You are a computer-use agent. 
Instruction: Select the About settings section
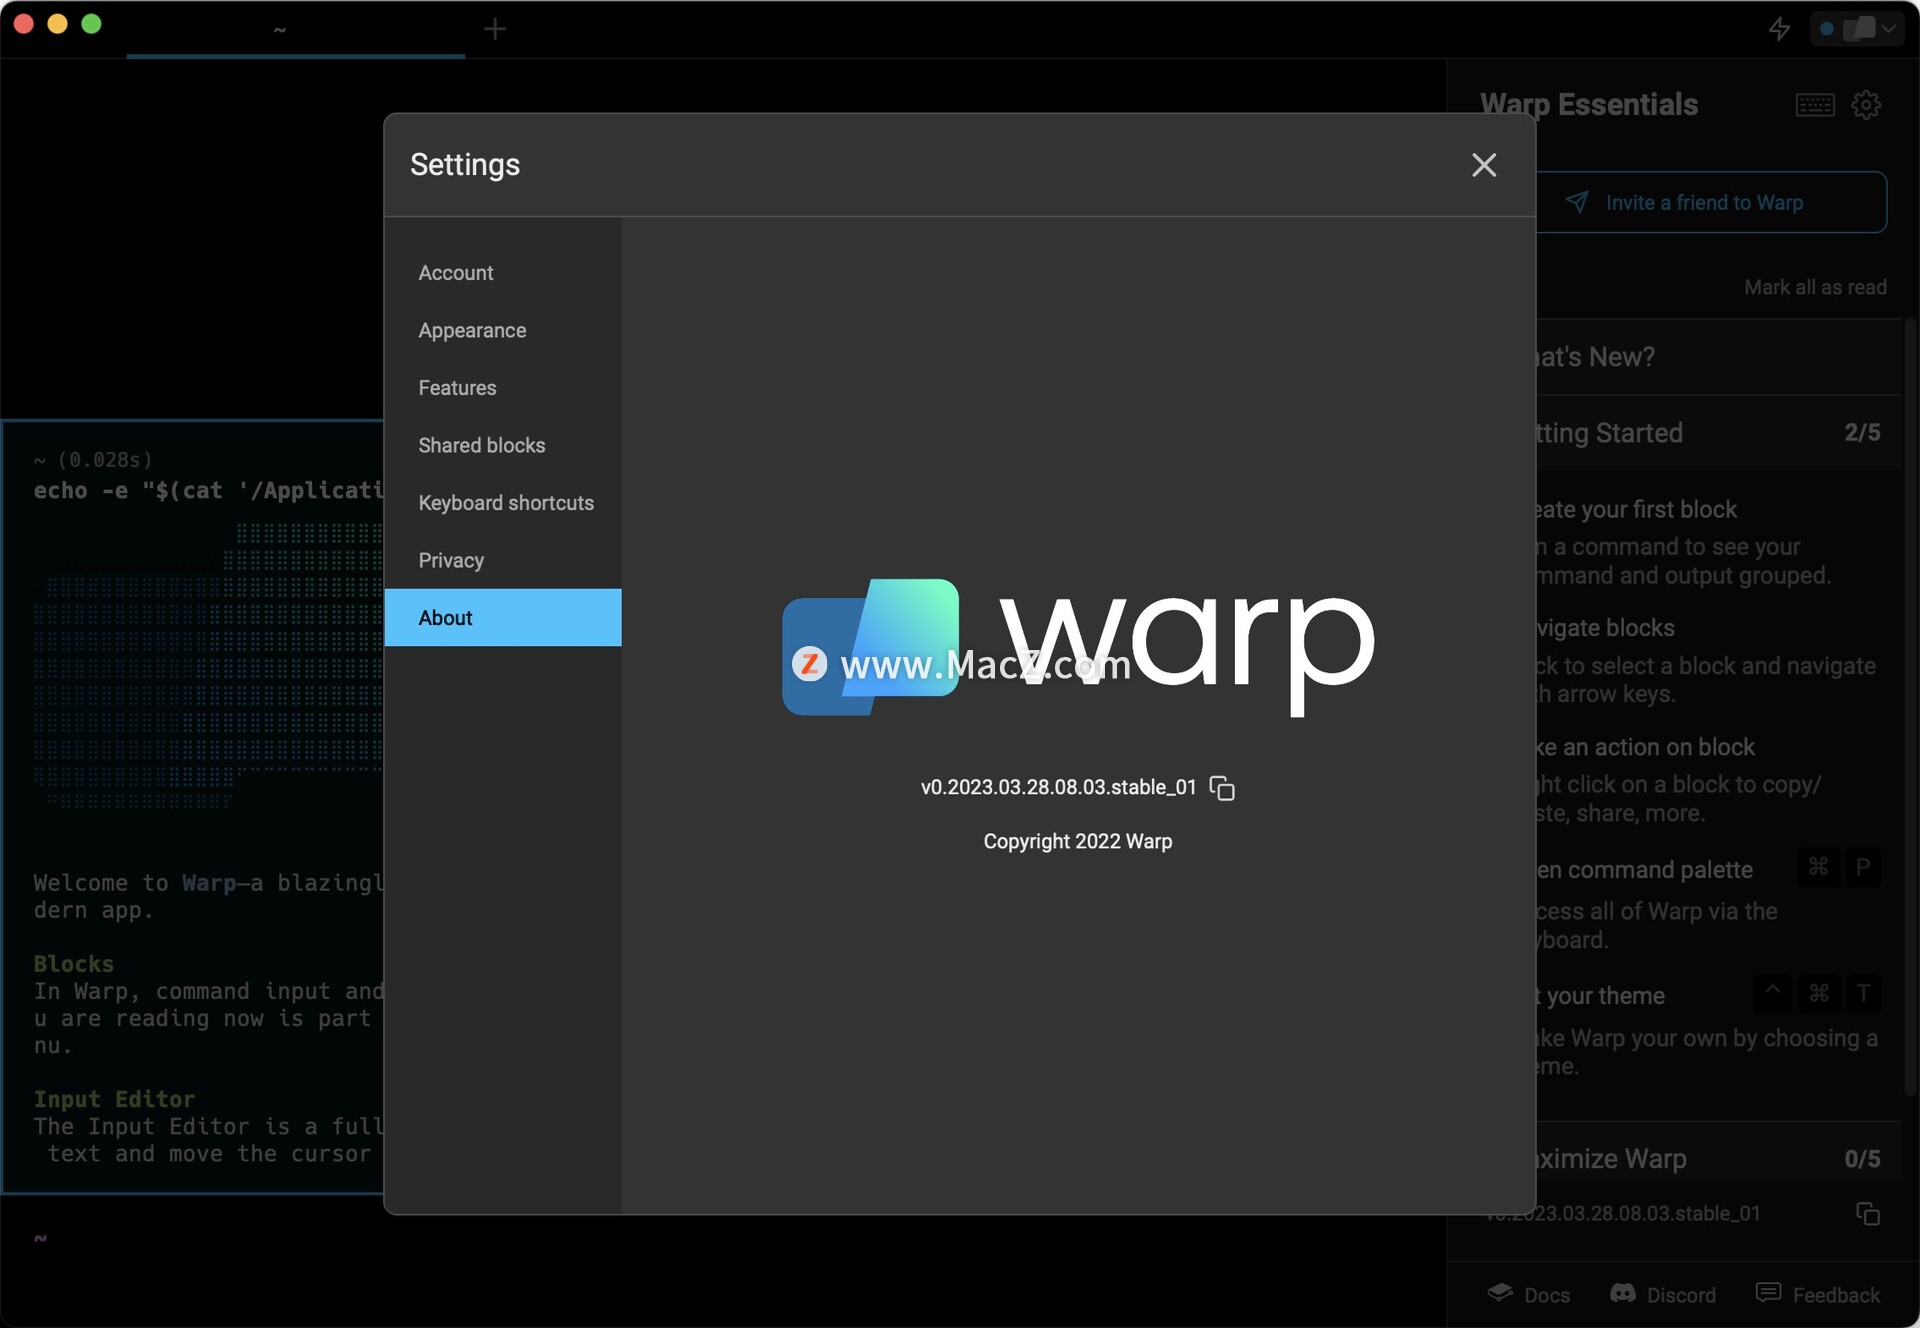(502, 618)
